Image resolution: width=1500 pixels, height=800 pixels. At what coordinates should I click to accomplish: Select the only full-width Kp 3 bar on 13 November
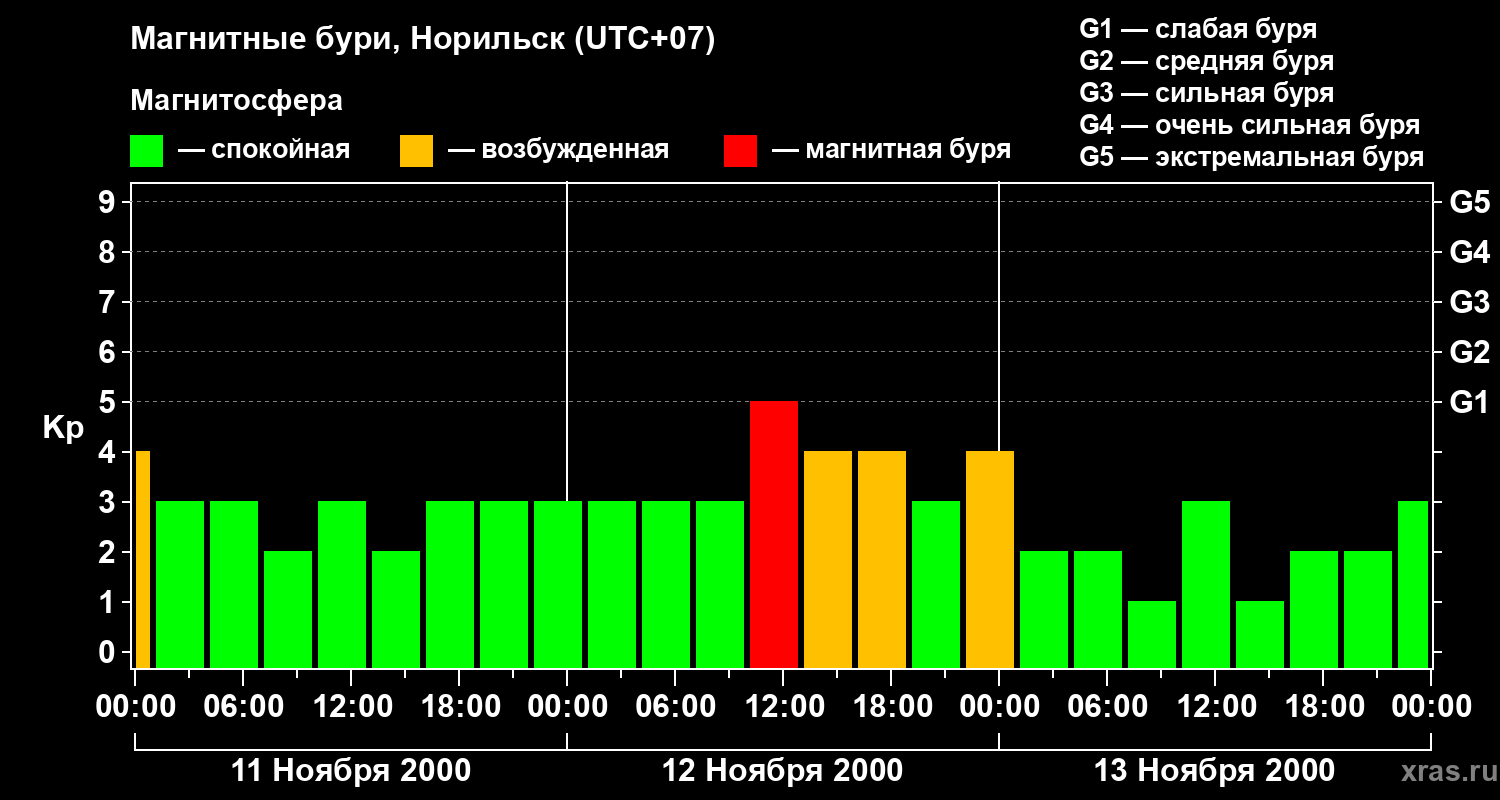tap(1206, 584)
